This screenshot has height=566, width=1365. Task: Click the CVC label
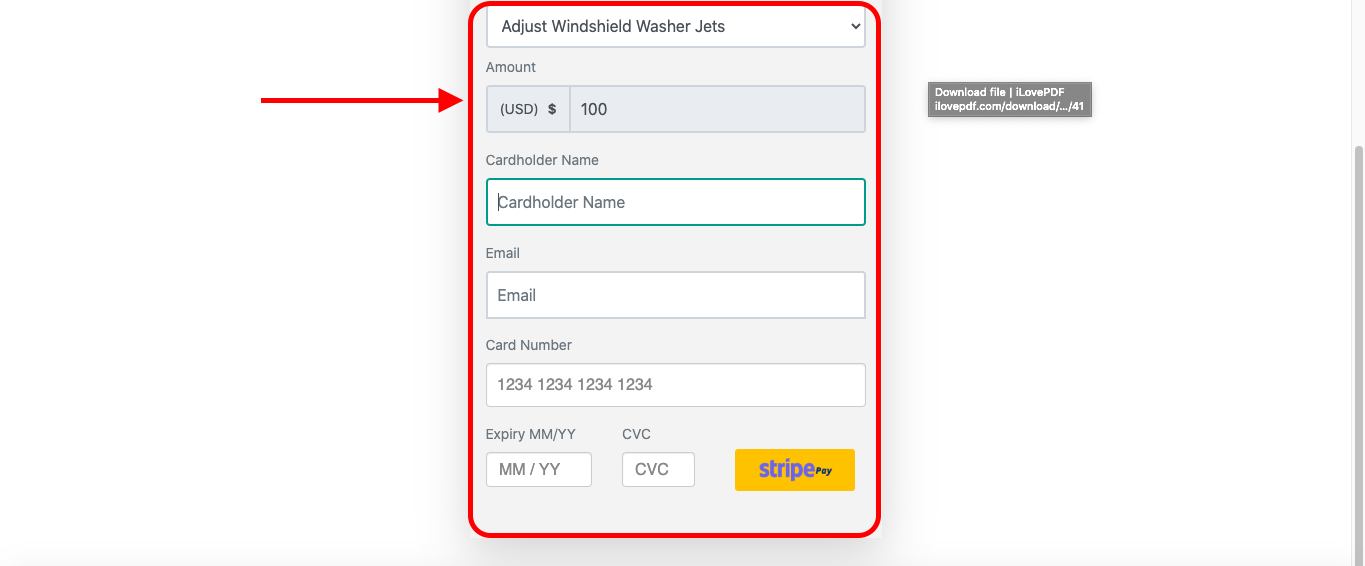(x=636, y=434)
